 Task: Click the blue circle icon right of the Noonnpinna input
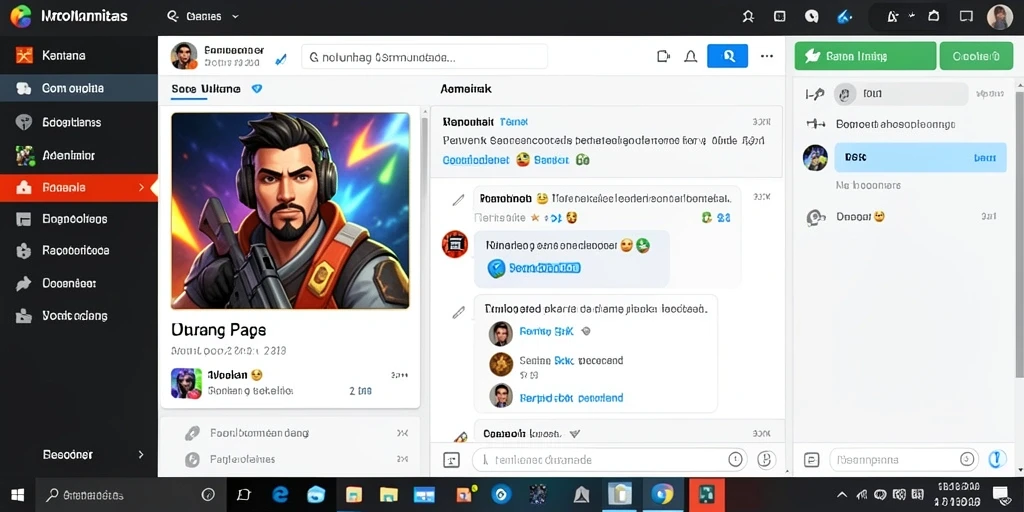(995, 460)
